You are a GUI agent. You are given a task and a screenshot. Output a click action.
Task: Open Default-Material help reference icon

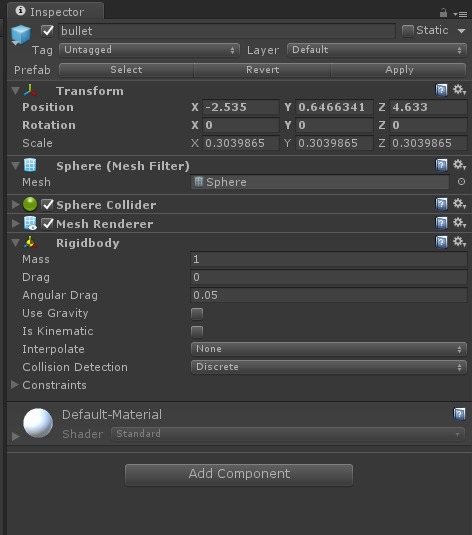(x=459, y=414)
